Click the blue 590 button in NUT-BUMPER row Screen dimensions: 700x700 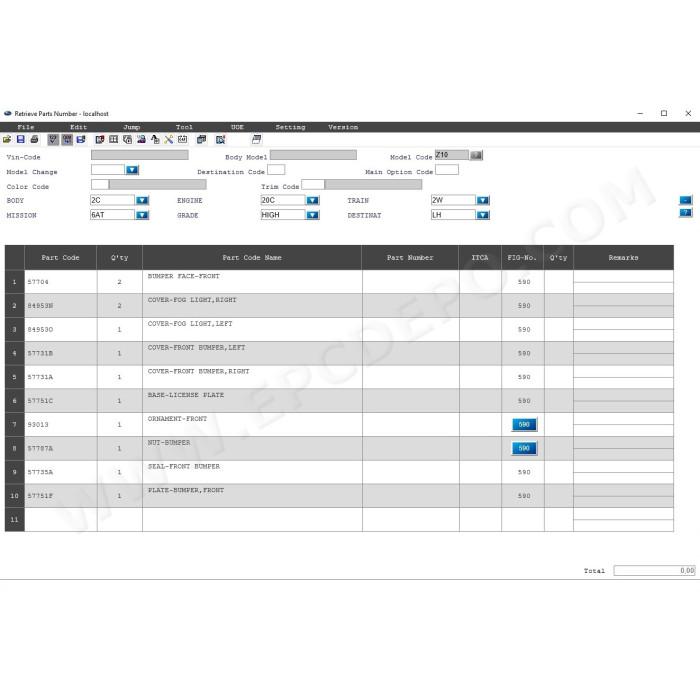(524, 448)
